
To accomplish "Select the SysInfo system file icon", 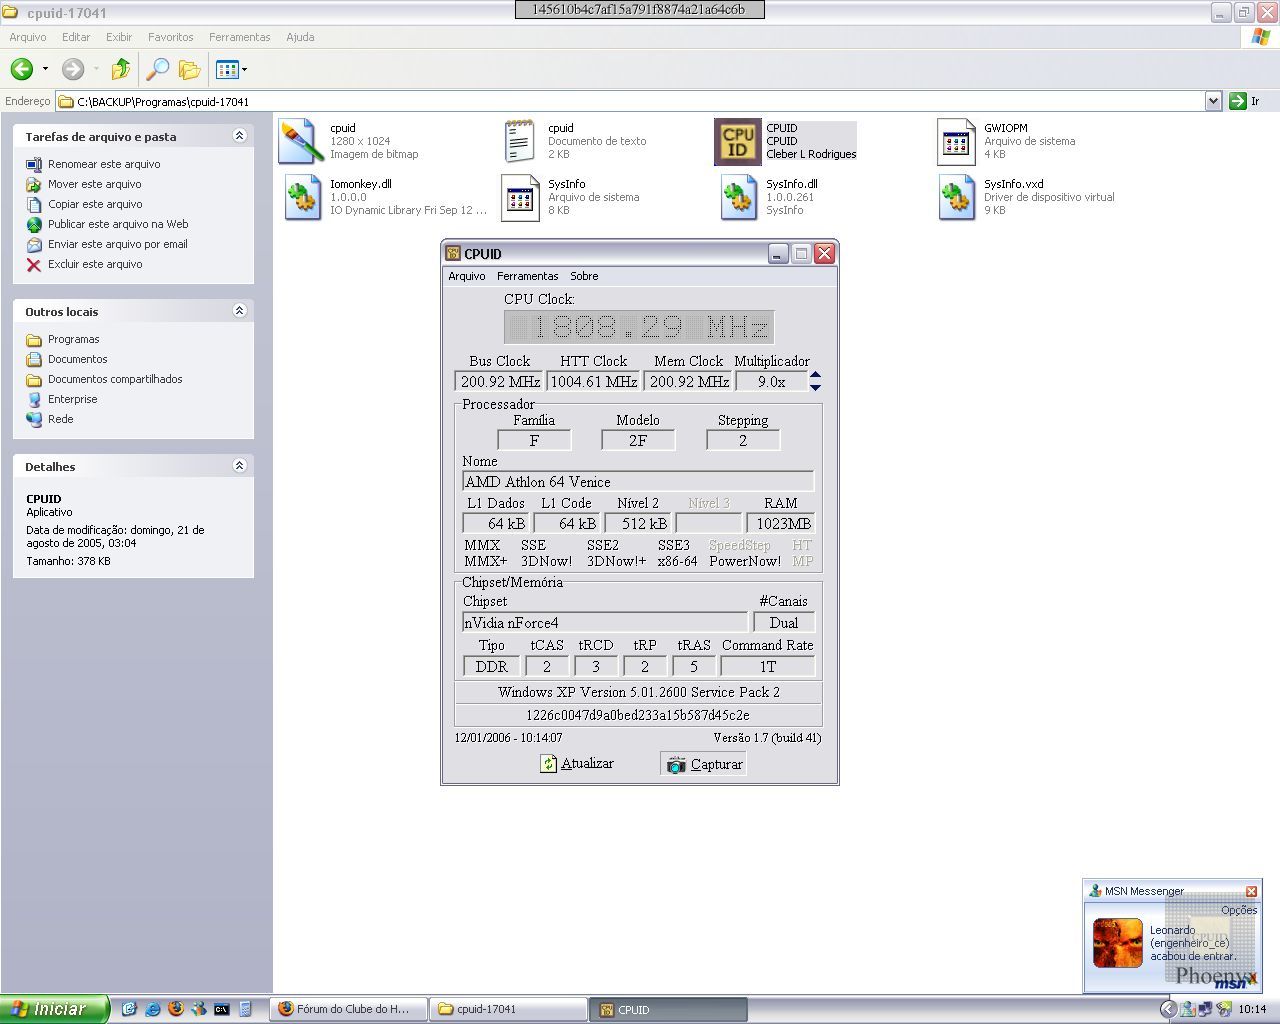I will click(x=520, y=197).
